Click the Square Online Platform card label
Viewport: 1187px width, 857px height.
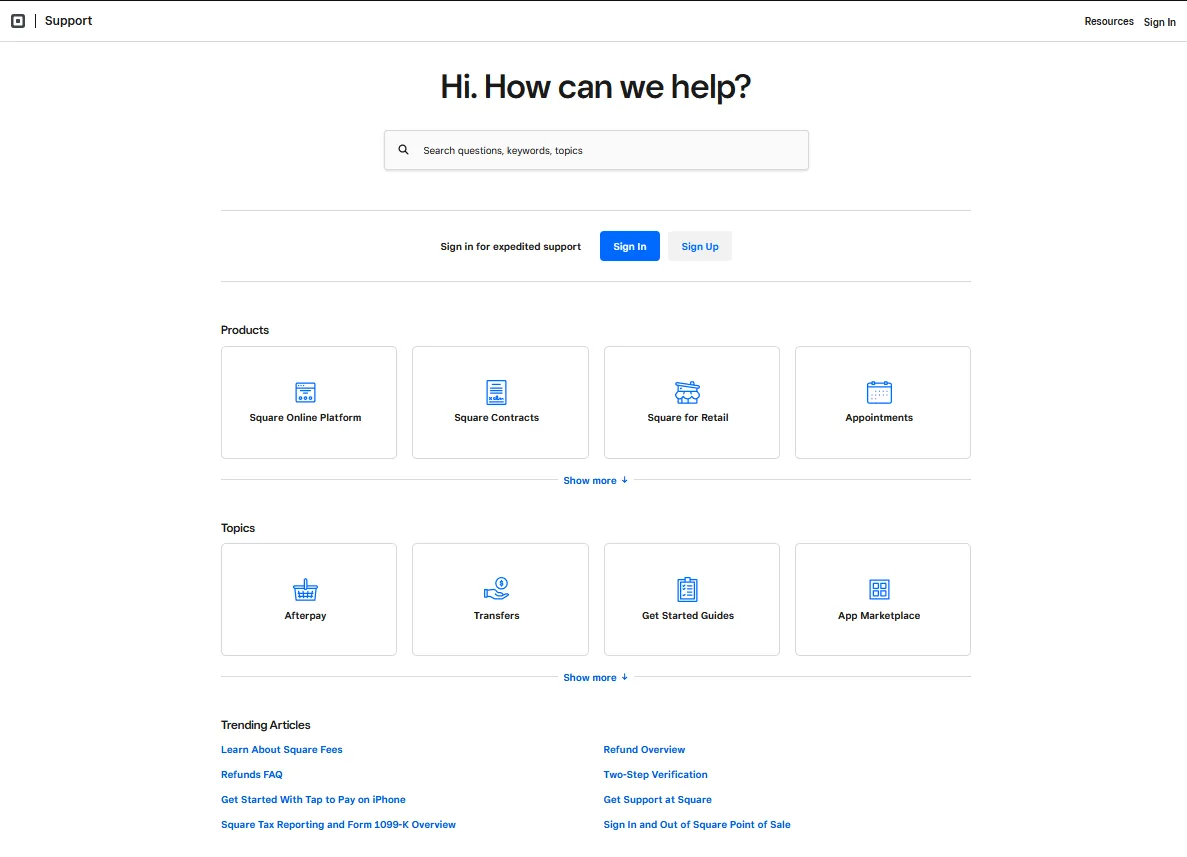point(305,418)
